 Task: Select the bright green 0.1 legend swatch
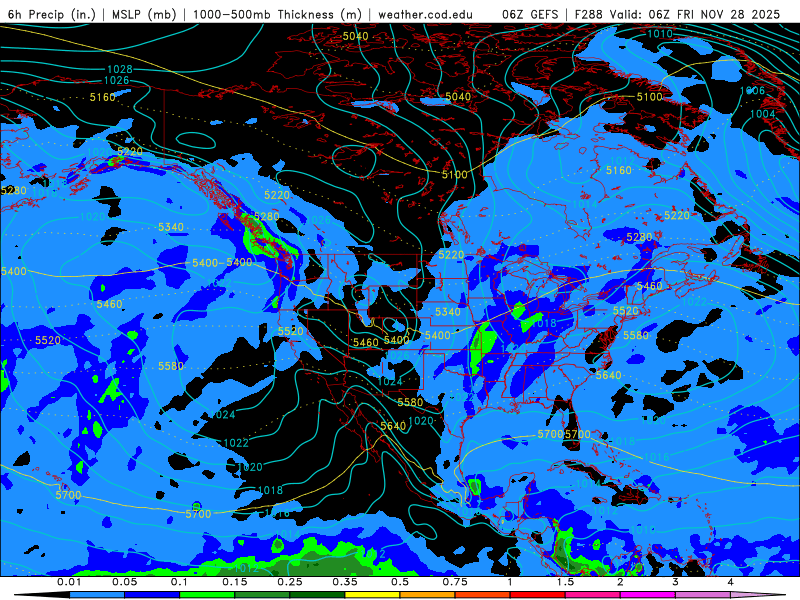[207, 595]
